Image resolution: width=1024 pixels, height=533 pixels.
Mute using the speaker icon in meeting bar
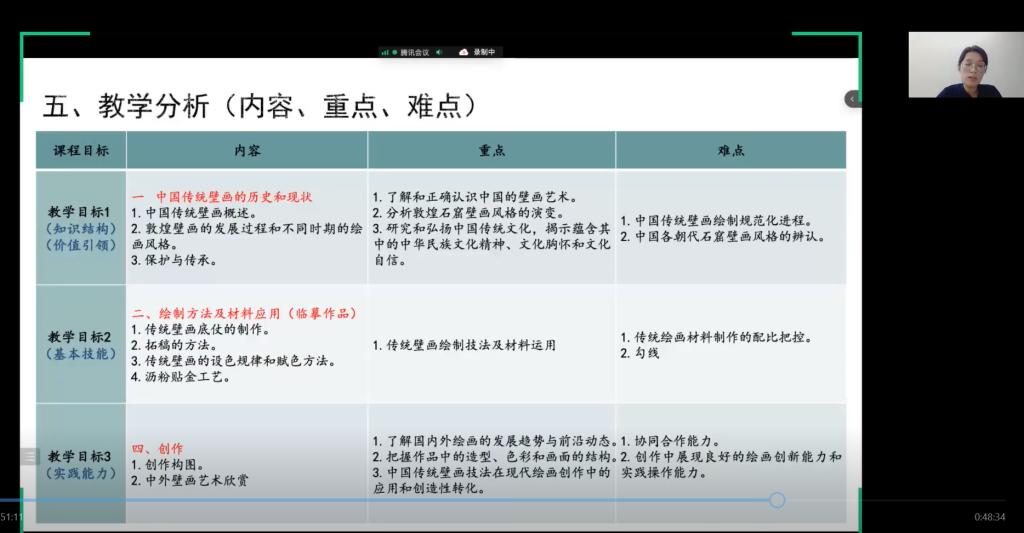439,52
